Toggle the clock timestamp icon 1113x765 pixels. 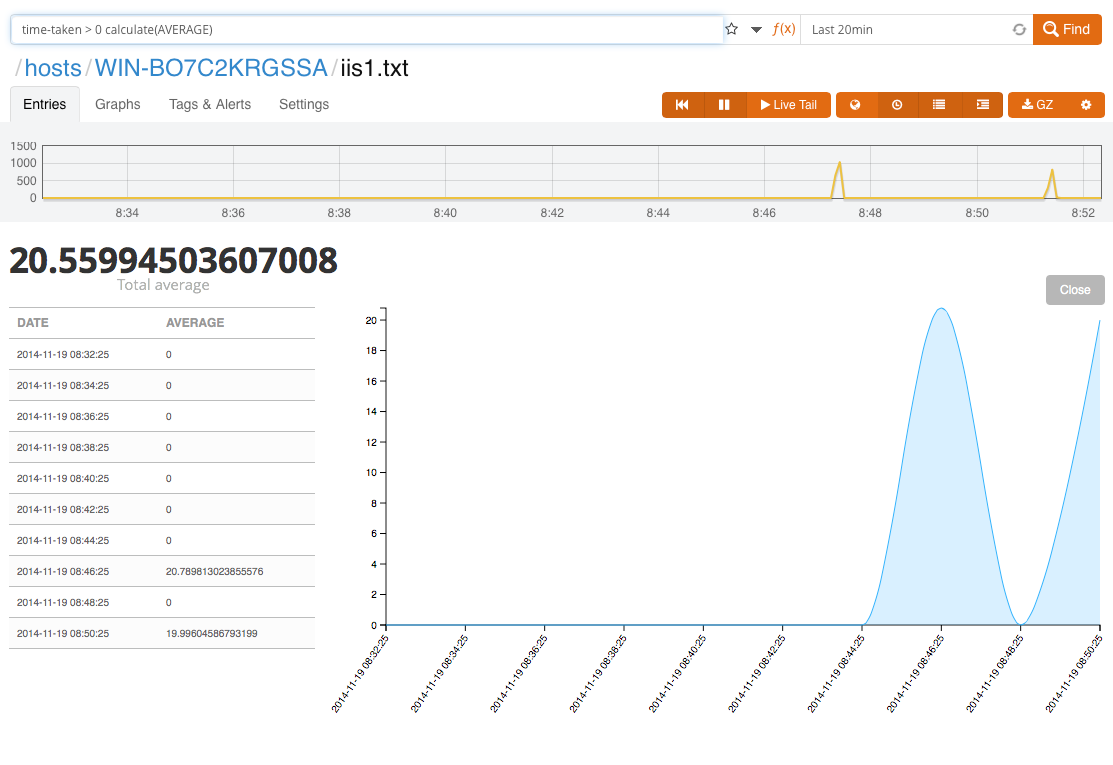(898, 105)
